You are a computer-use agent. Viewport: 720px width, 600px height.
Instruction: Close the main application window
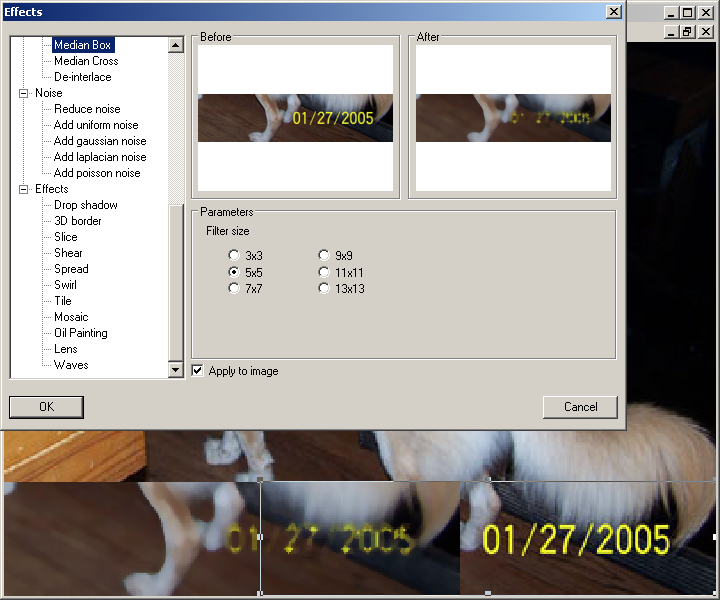pos(706,13)
